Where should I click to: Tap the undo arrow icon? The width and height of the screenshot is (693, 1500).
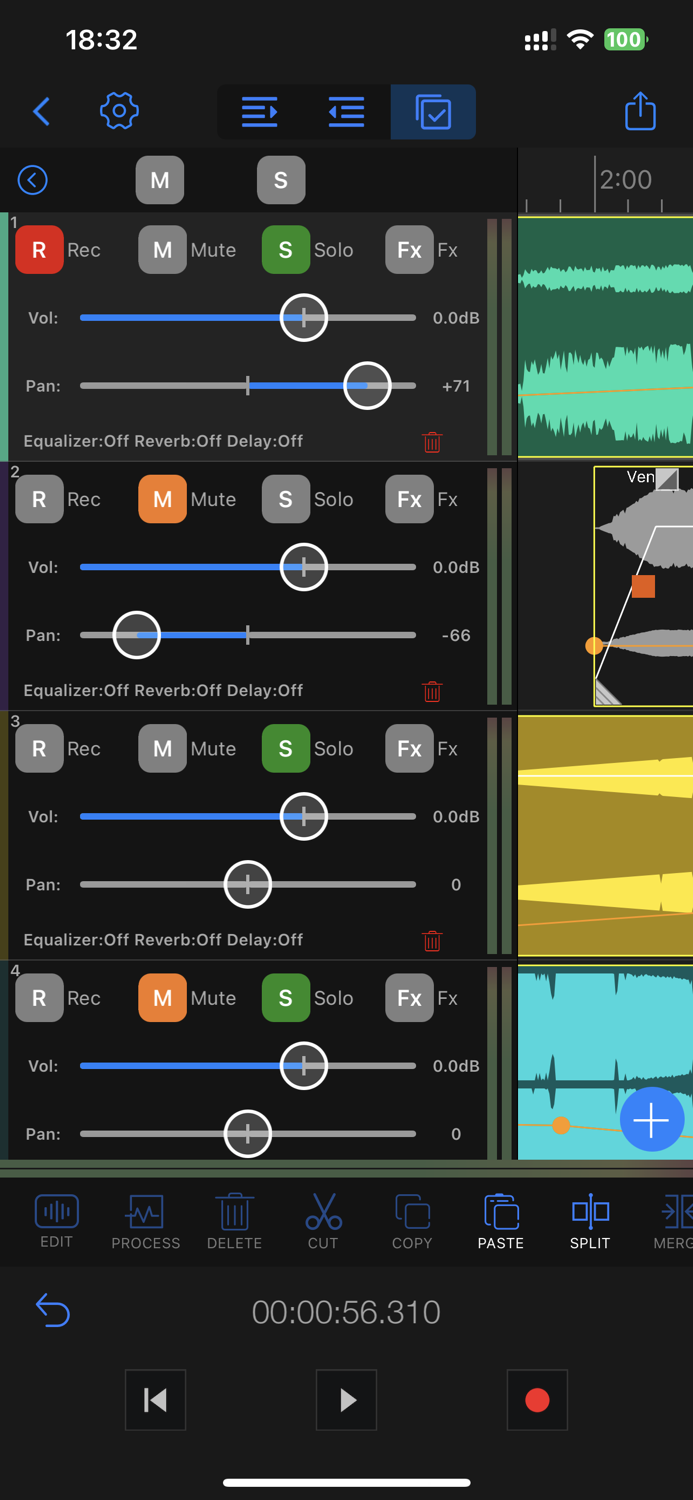[52, 1310]
